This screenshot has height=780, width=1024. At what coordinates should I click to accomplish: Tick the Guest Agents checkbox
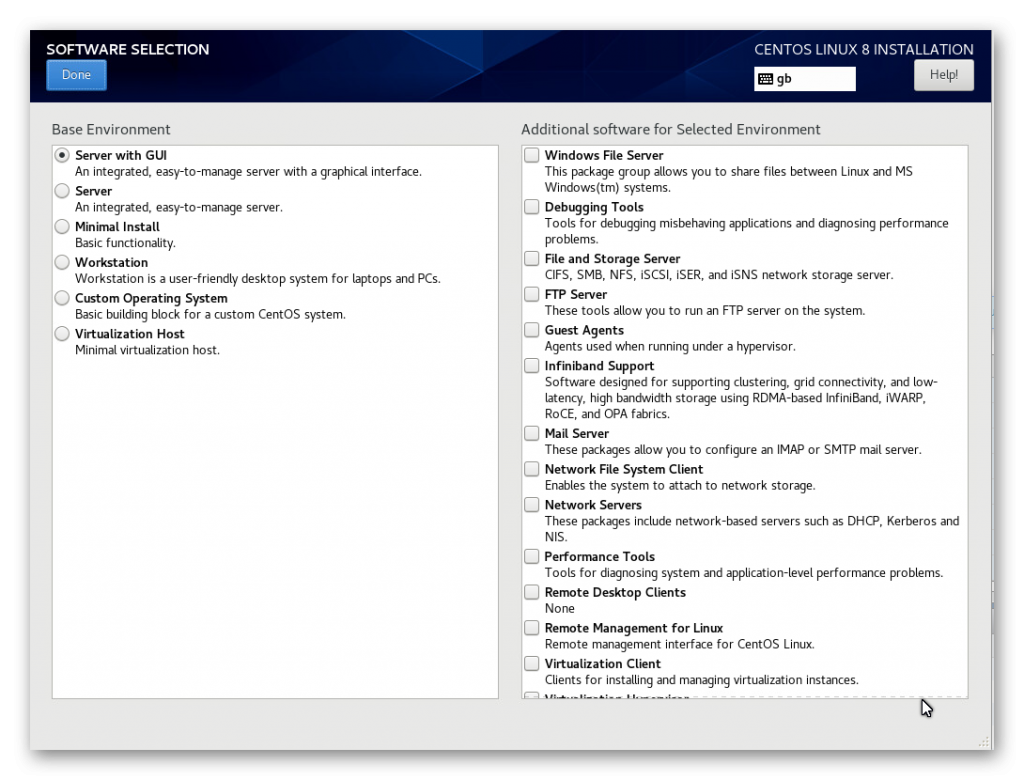[x=532, y=330]
